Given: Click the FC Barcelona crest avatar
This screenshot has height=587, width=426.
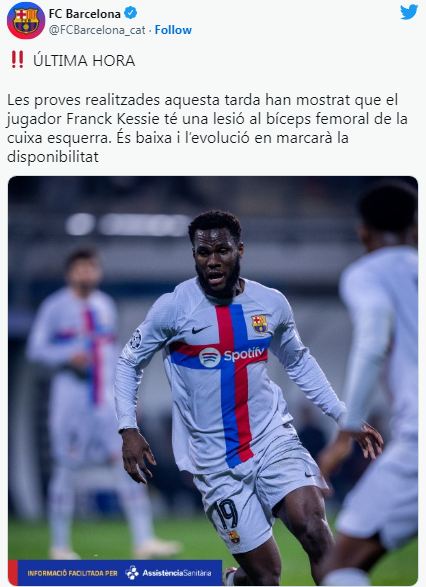Looking at the screenshot, I should pos(26,20).
